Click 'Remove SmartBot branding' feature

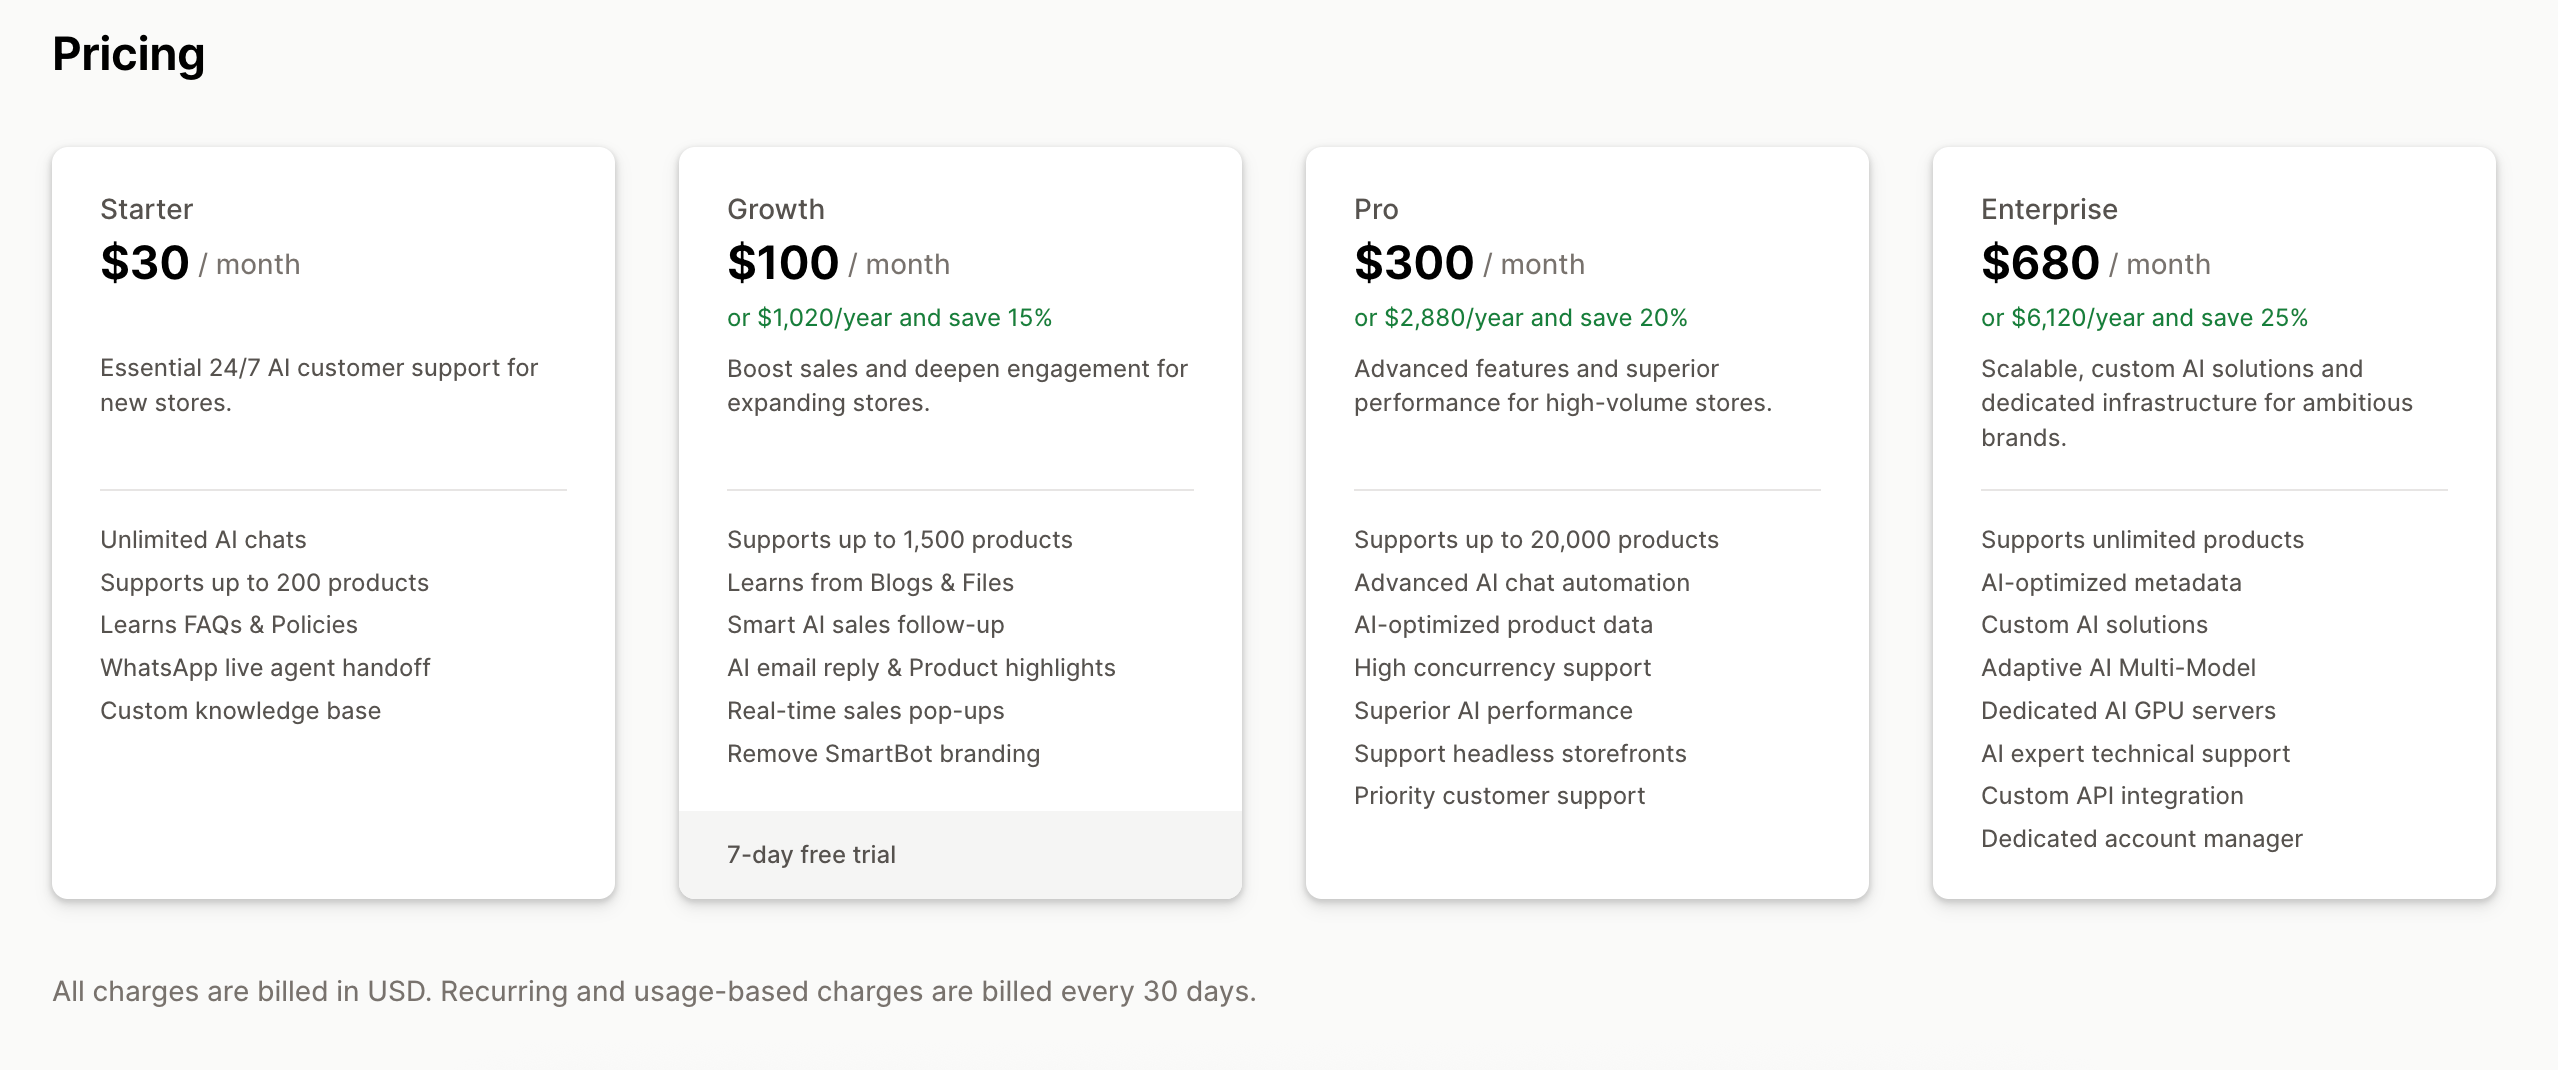click(883, 754)
